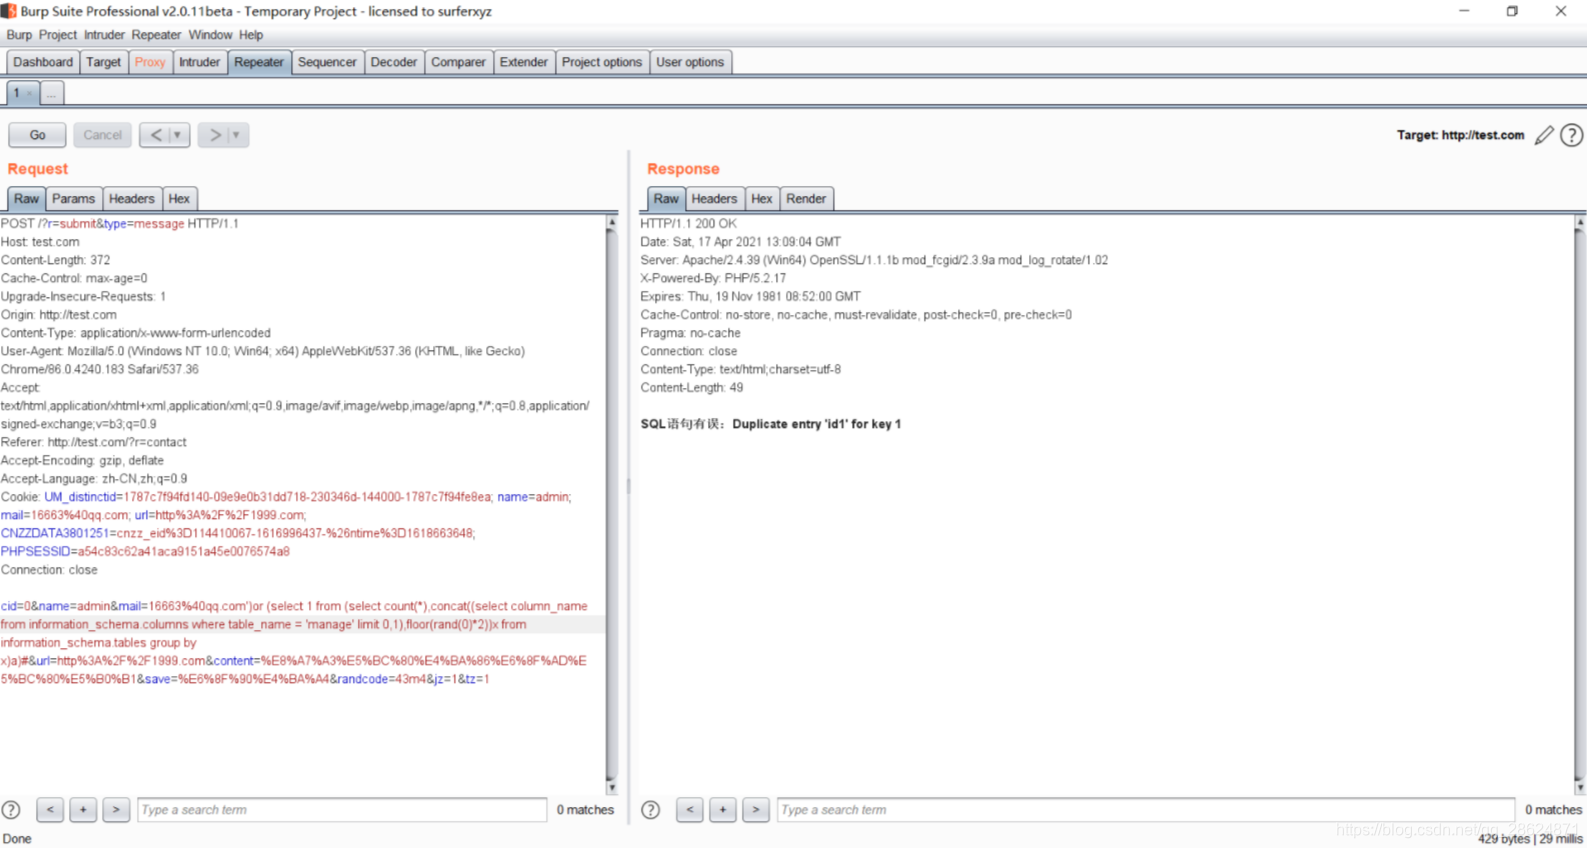
Task: Show request Hex tab
Action: click(179, 199)
